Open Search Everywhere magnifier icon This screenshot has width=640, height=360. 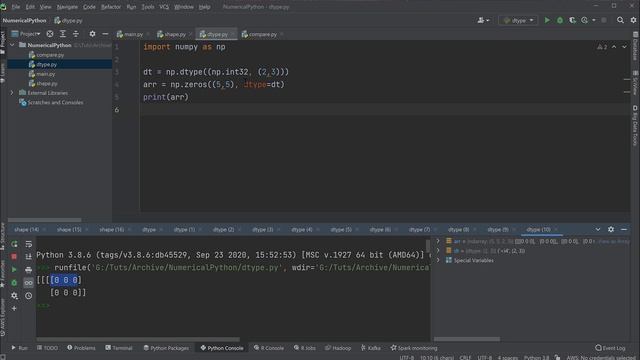(620, 20)
